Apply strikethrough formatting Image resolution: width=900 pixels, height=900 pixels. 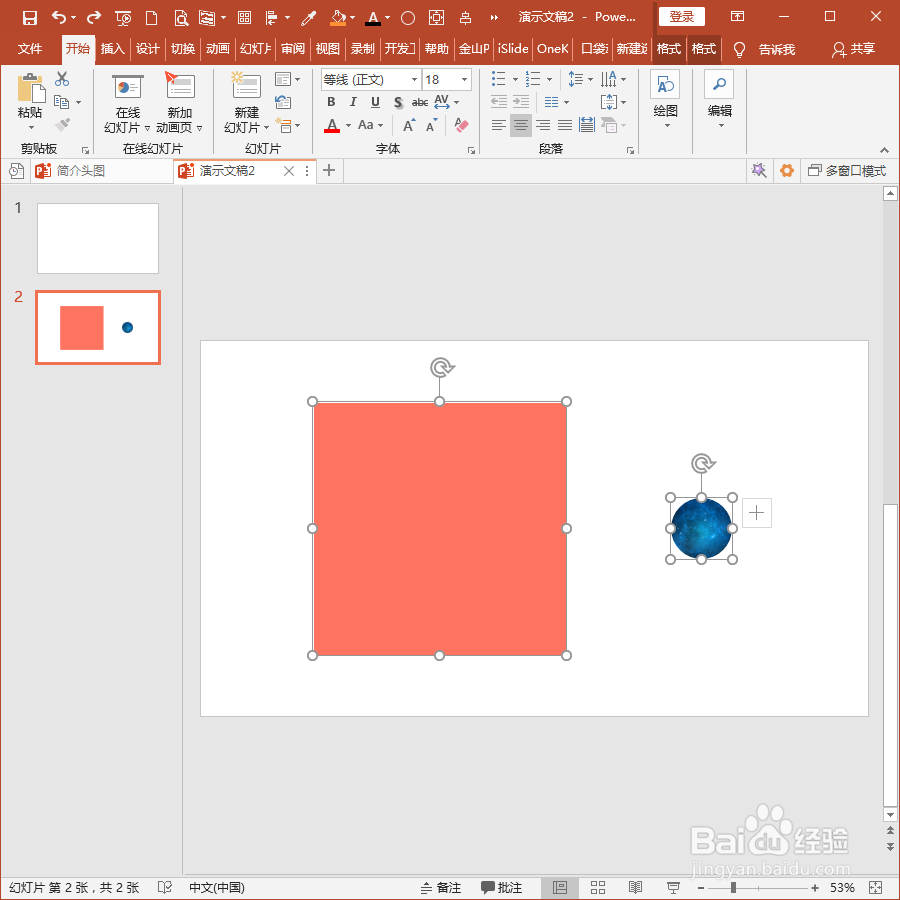(x=420, y=102)
